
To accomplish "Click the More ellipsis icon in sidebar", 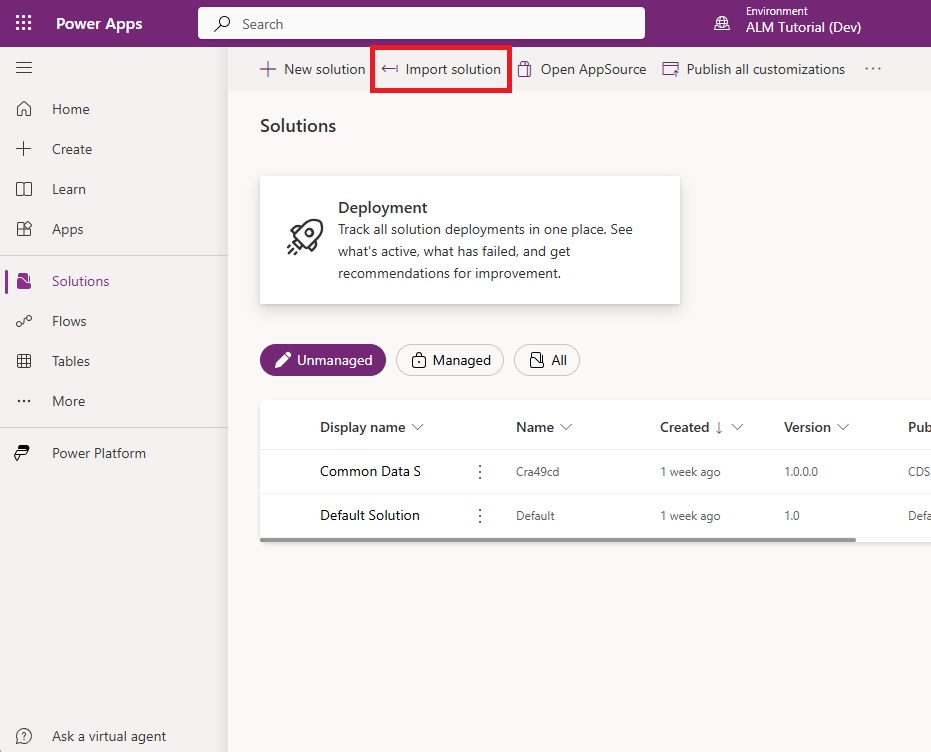I will 24,401.
